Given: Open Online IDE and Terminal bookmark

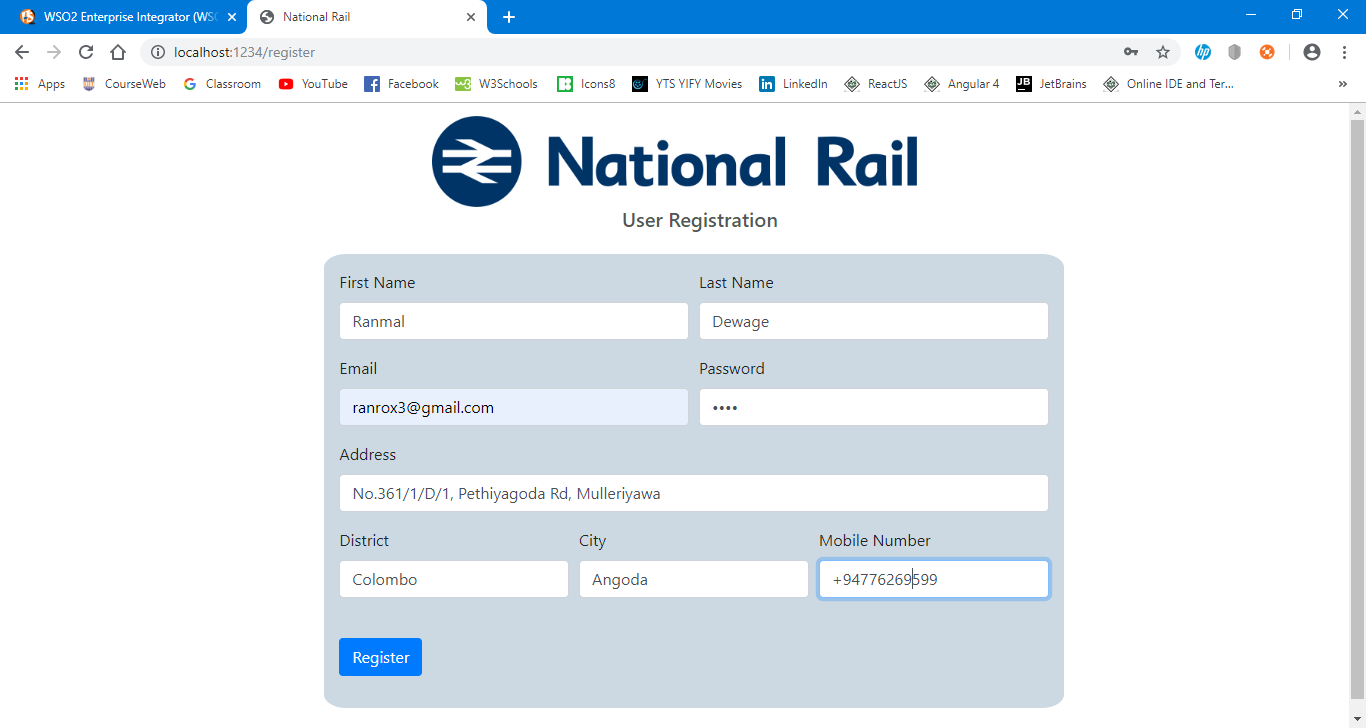Looking at the screenshot, I should (x=1169, y=84).
